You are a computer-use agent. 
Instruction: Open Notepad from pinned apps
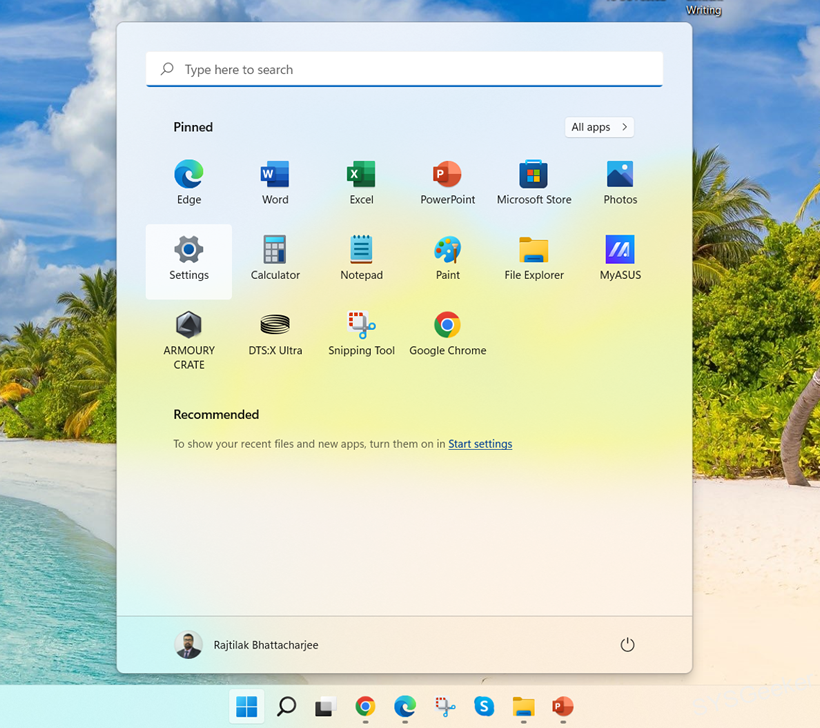(x=361, y=259)
